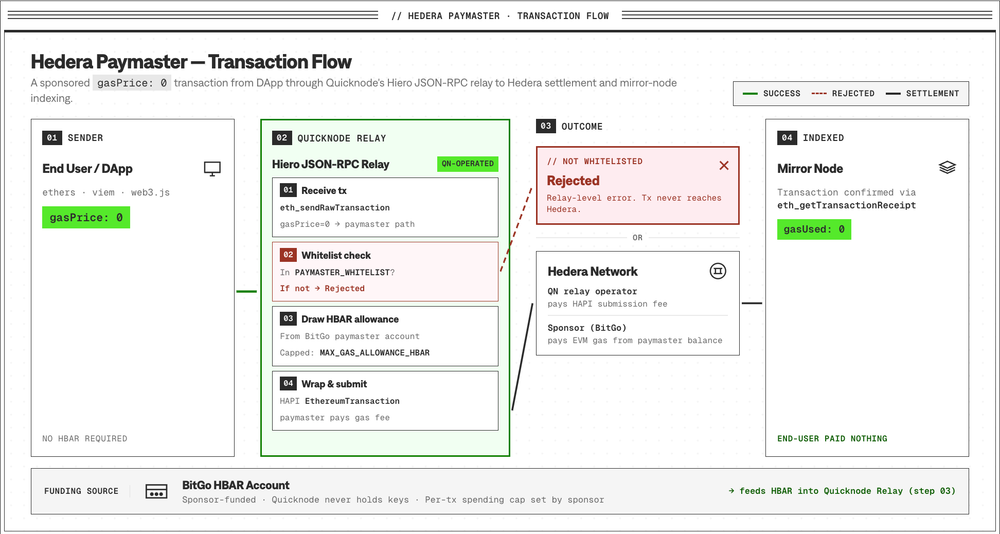Click the gray gasPrice: 0 code chip in subtitle
The width and height of the screenshot is (1000, 534).
click(x=132, y=84)
